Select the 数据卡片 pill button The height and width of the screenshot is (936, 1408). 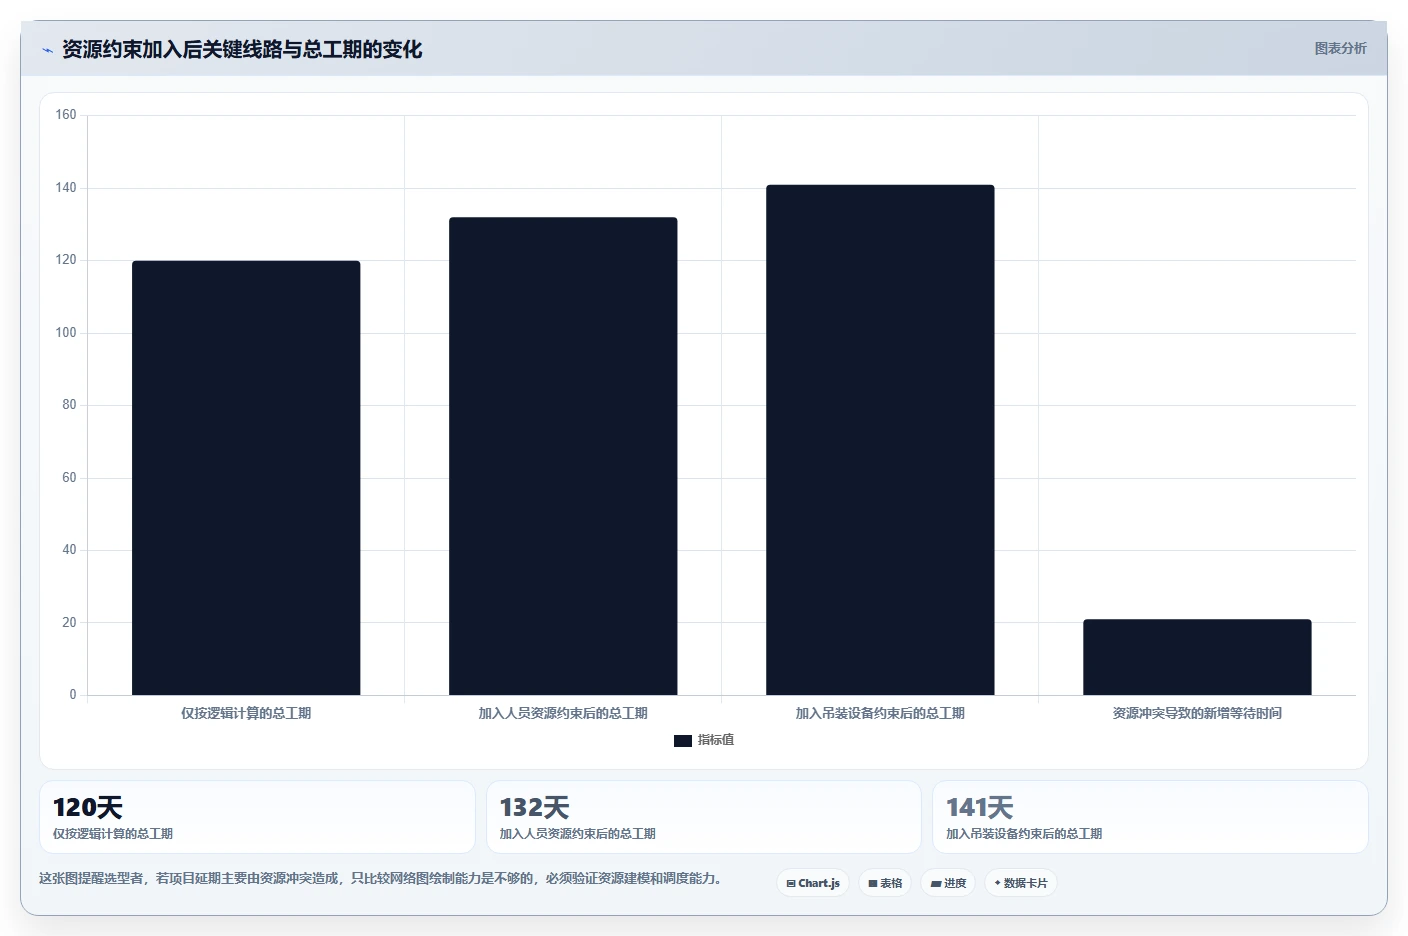point(1021,883)
